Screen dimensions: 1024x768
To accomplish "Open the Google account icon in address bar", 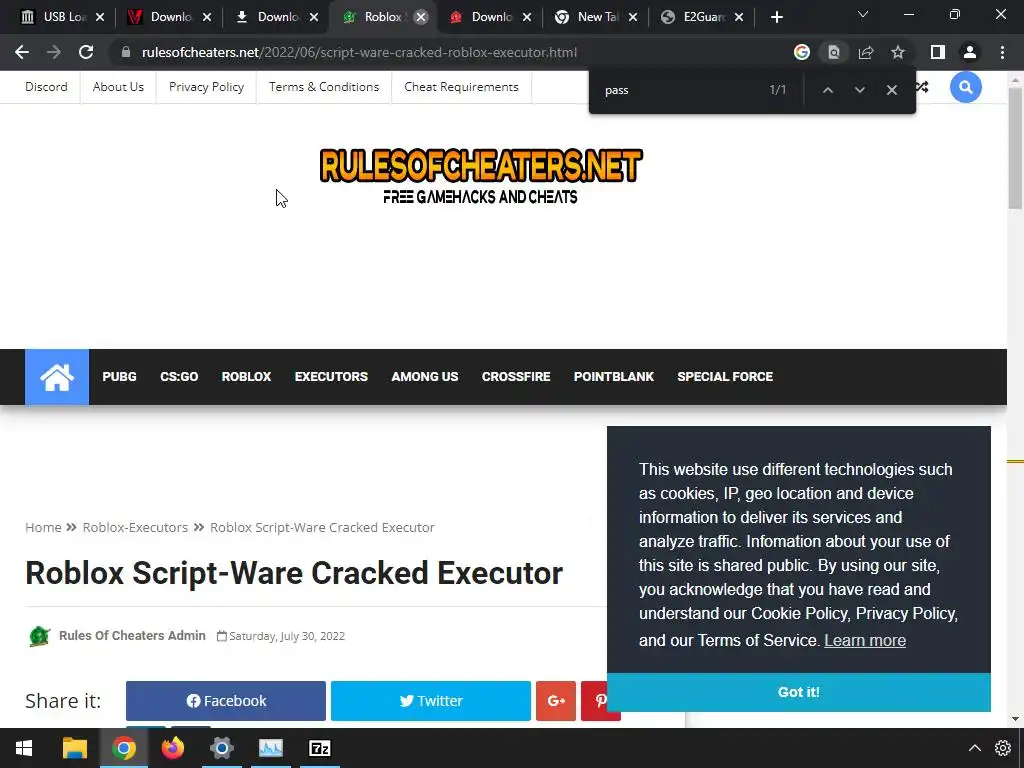I will pos(801,52).
